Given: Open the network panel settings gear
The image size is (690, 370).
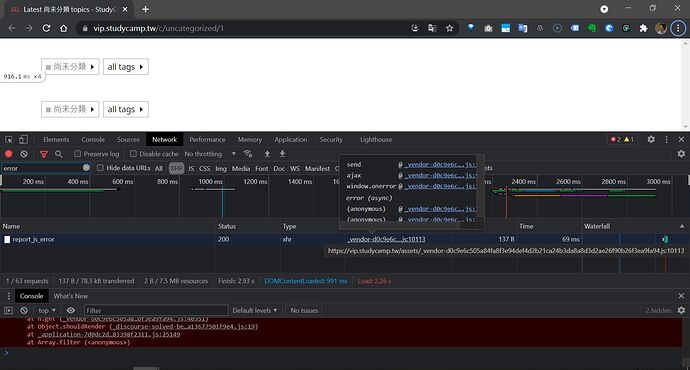Looking at the screenshot, I should 681,154.
